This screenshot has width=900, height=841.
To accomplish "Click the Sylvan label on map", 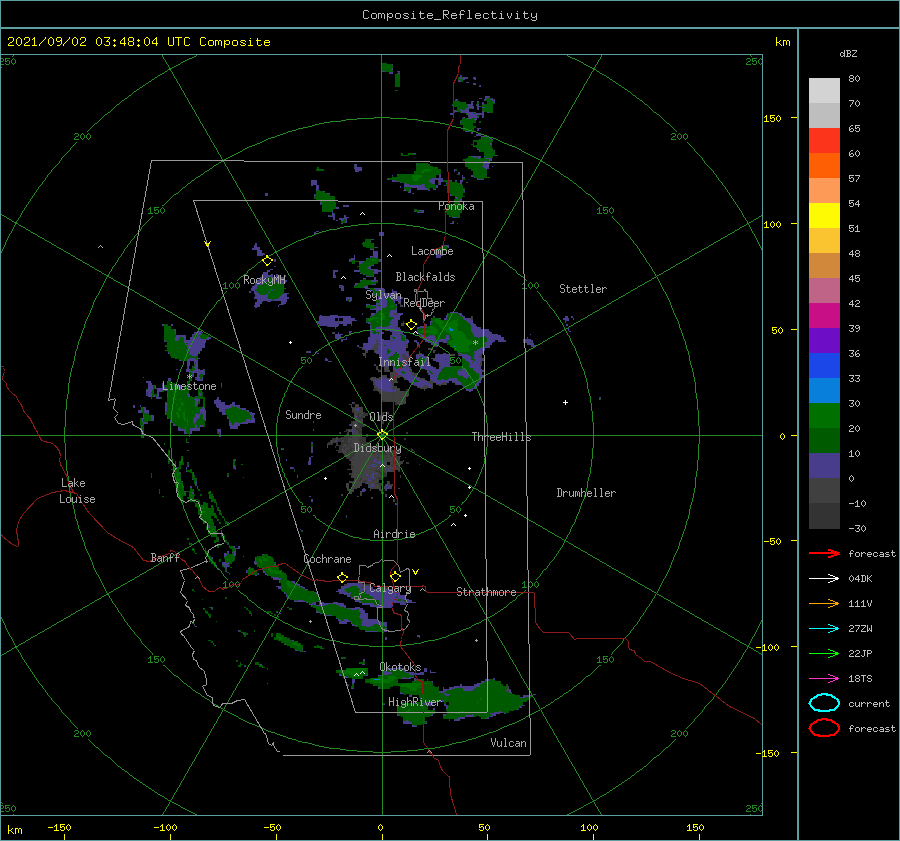I will [383, 295].
